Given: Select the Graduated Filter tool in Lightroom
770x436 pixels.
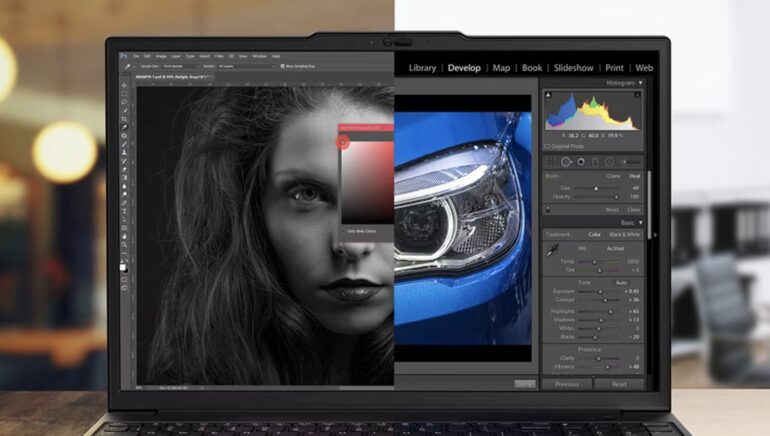Looking at the screenshot, I should [x=596, y=162].
